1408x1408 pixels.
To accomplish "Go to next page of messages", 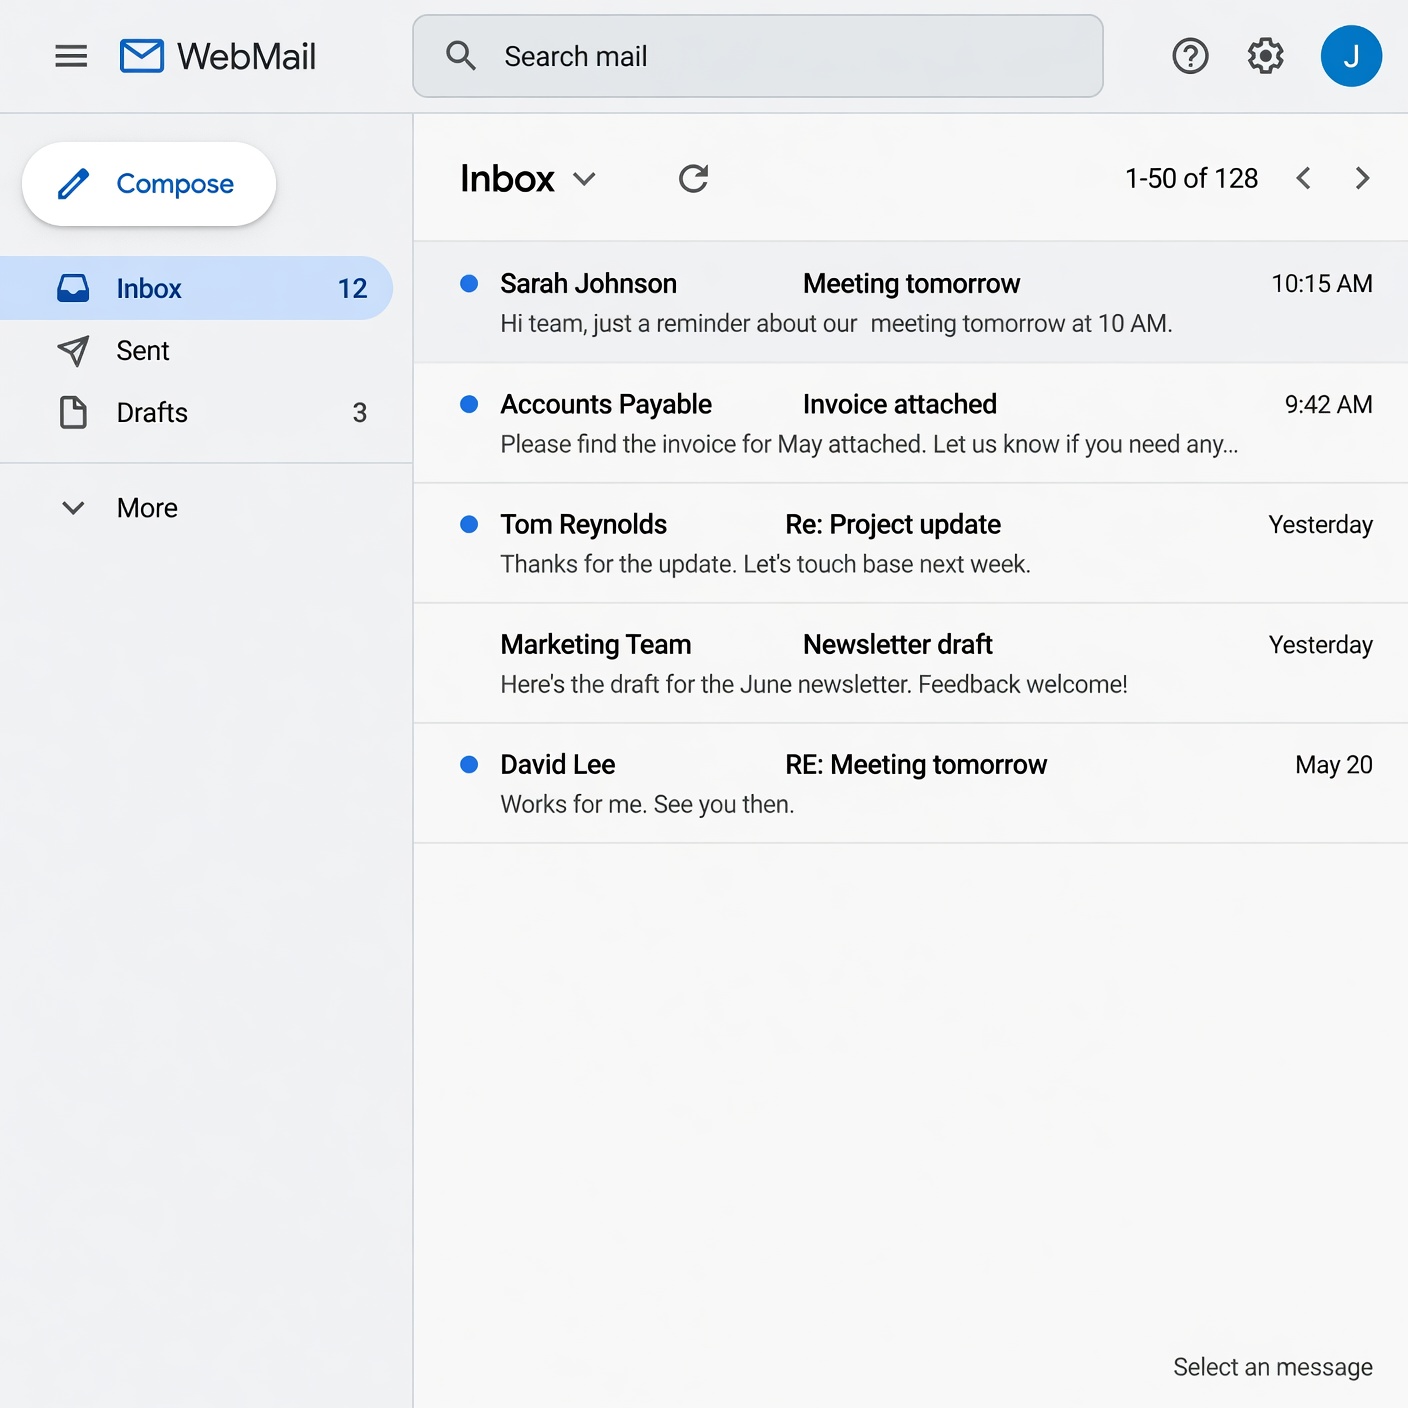I will [1362, 178].
